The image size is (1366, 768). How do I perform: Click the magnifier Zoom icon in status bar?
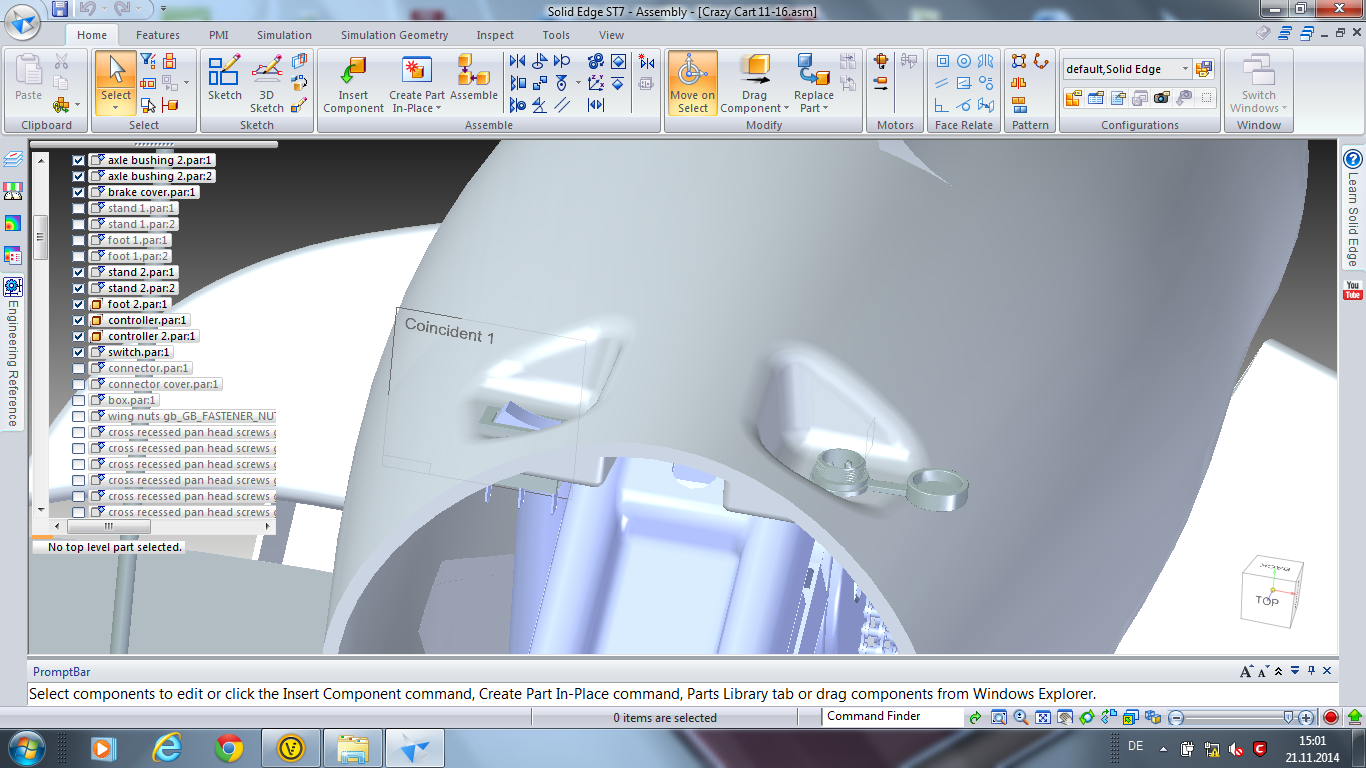1021,717
